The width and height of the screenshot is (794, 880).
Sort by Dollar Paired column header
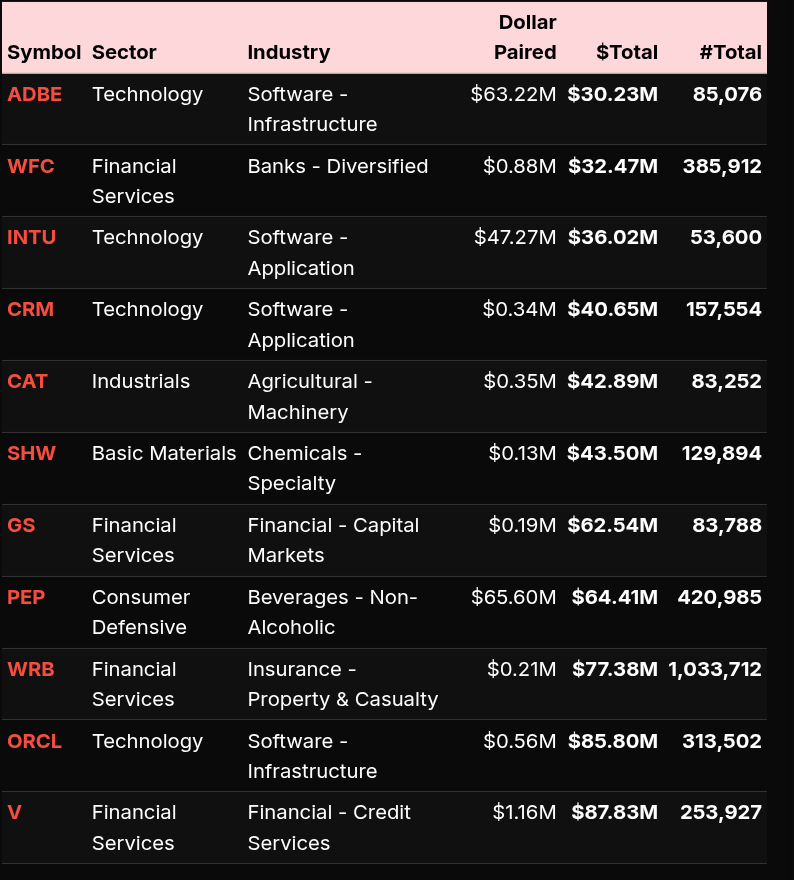point(526,38)
